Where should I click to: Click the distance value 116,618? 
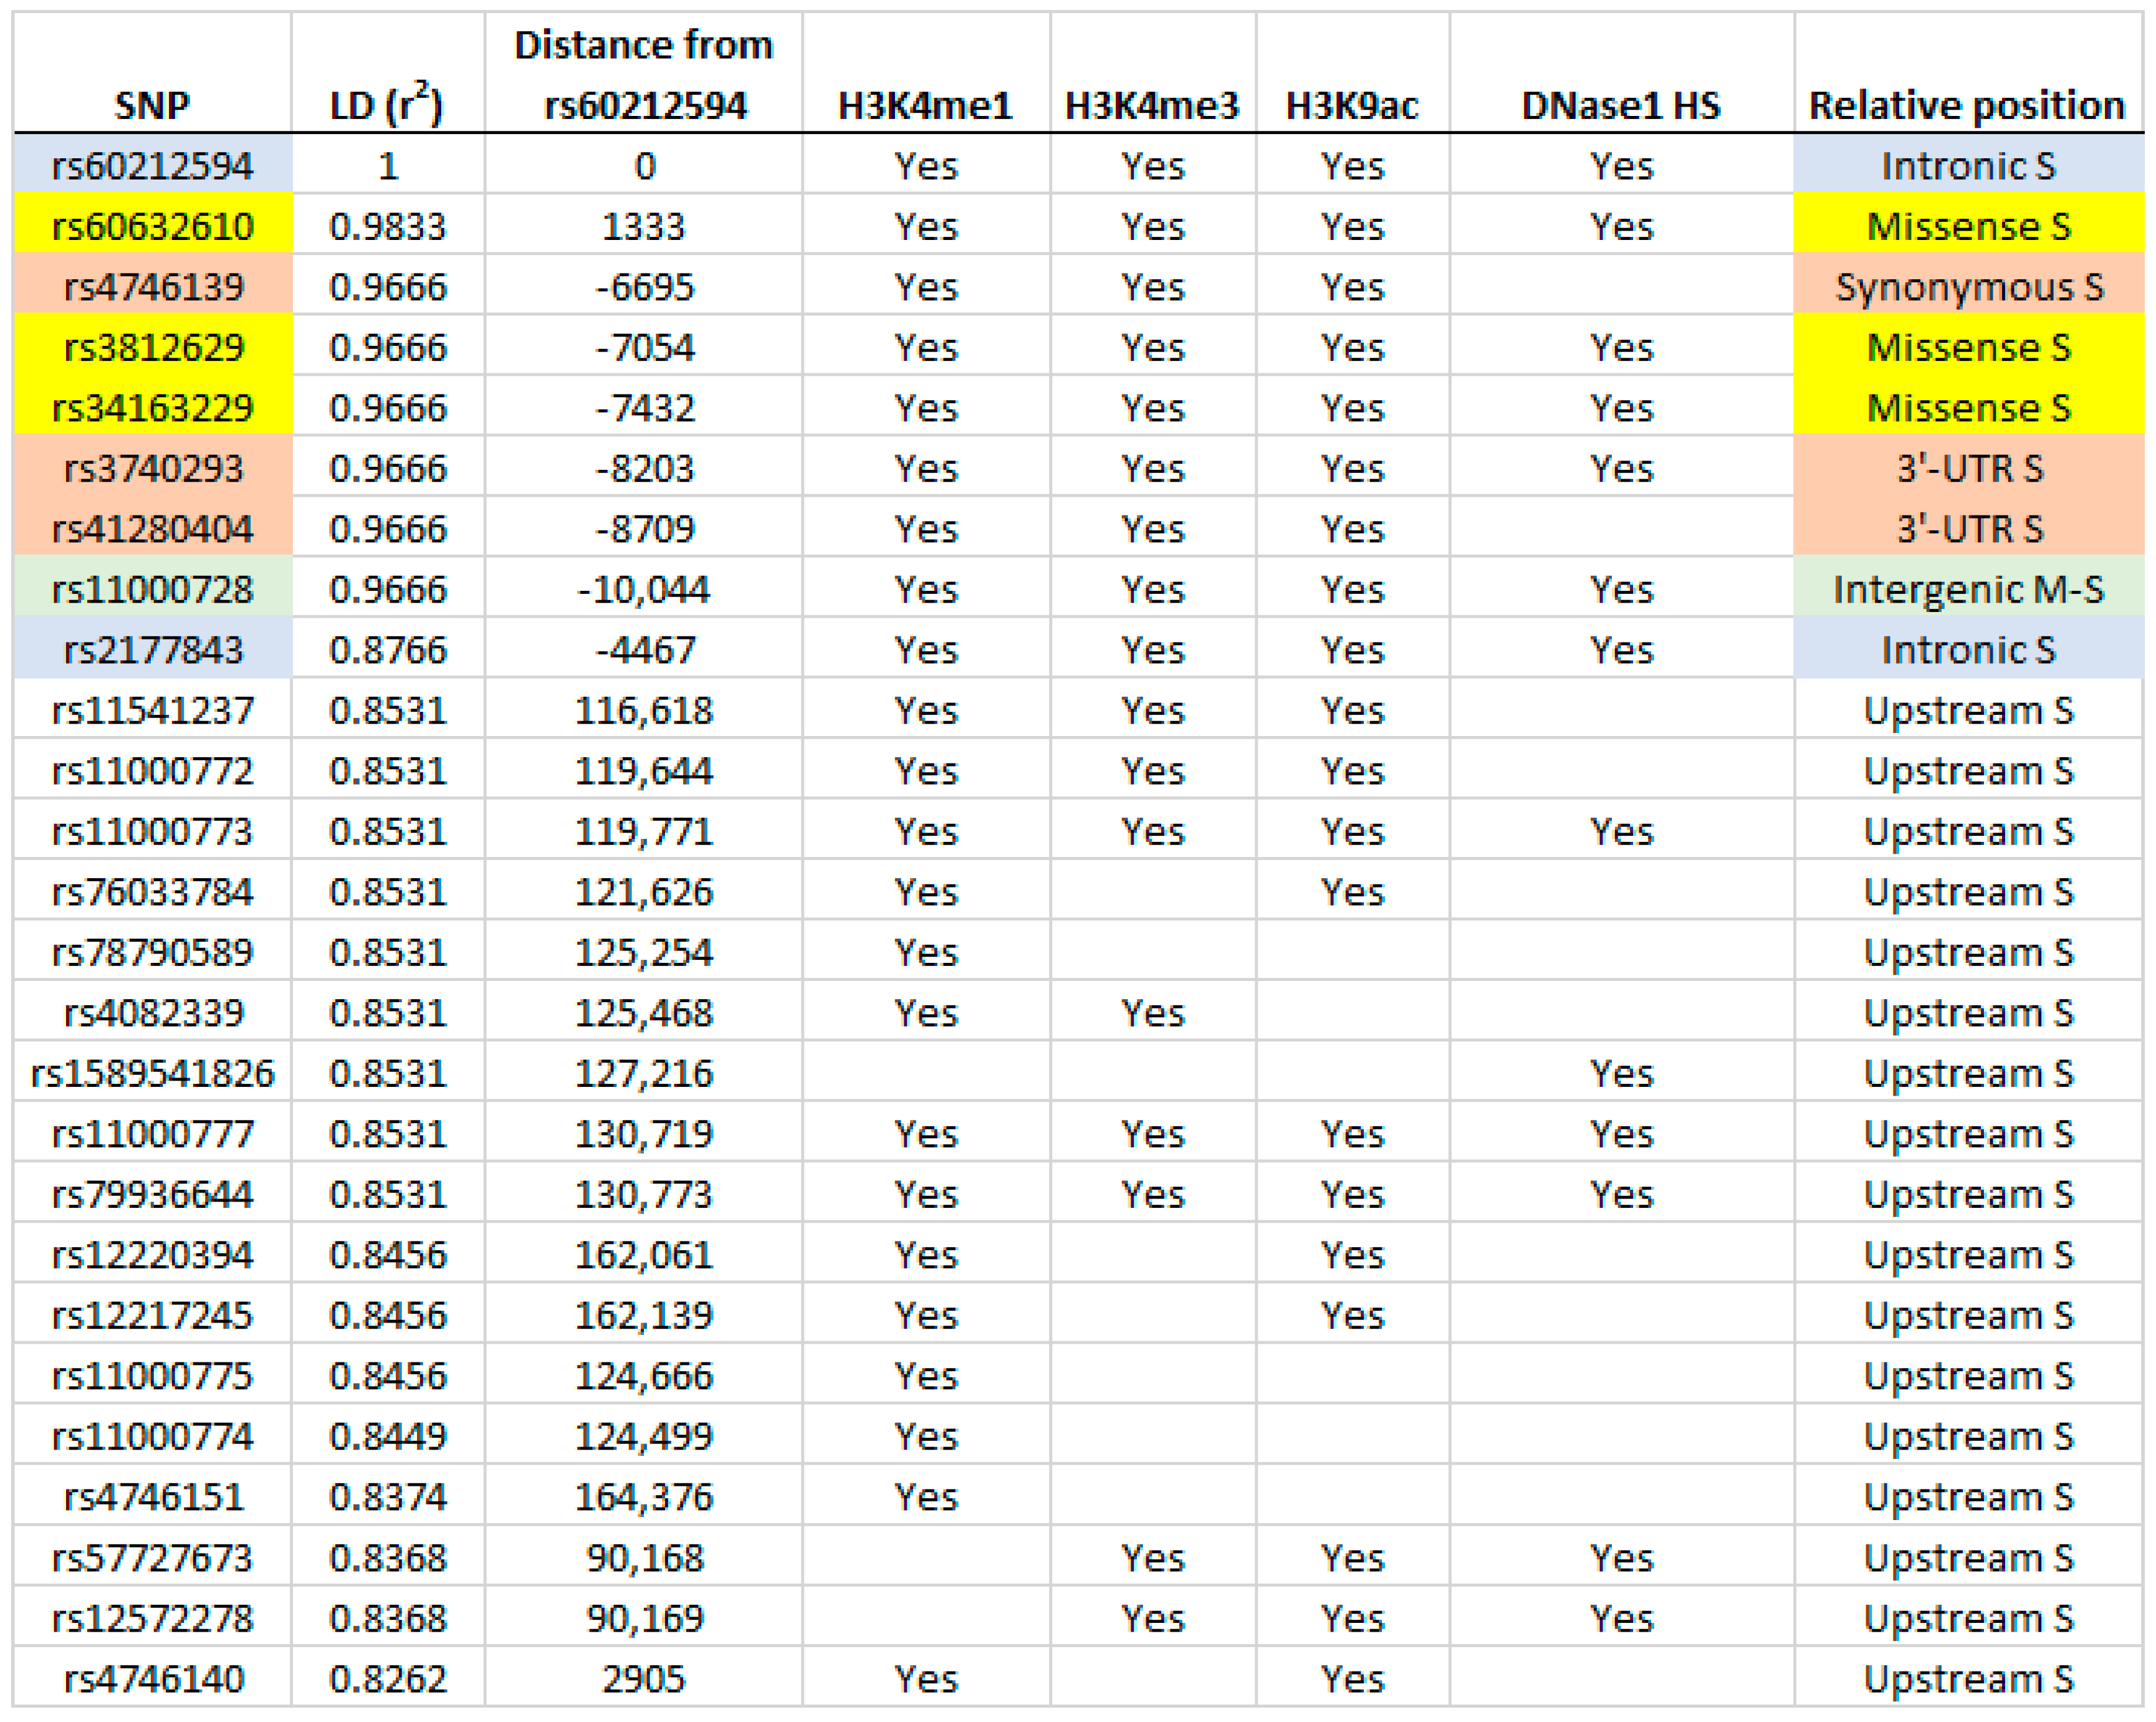pos(643,711)
